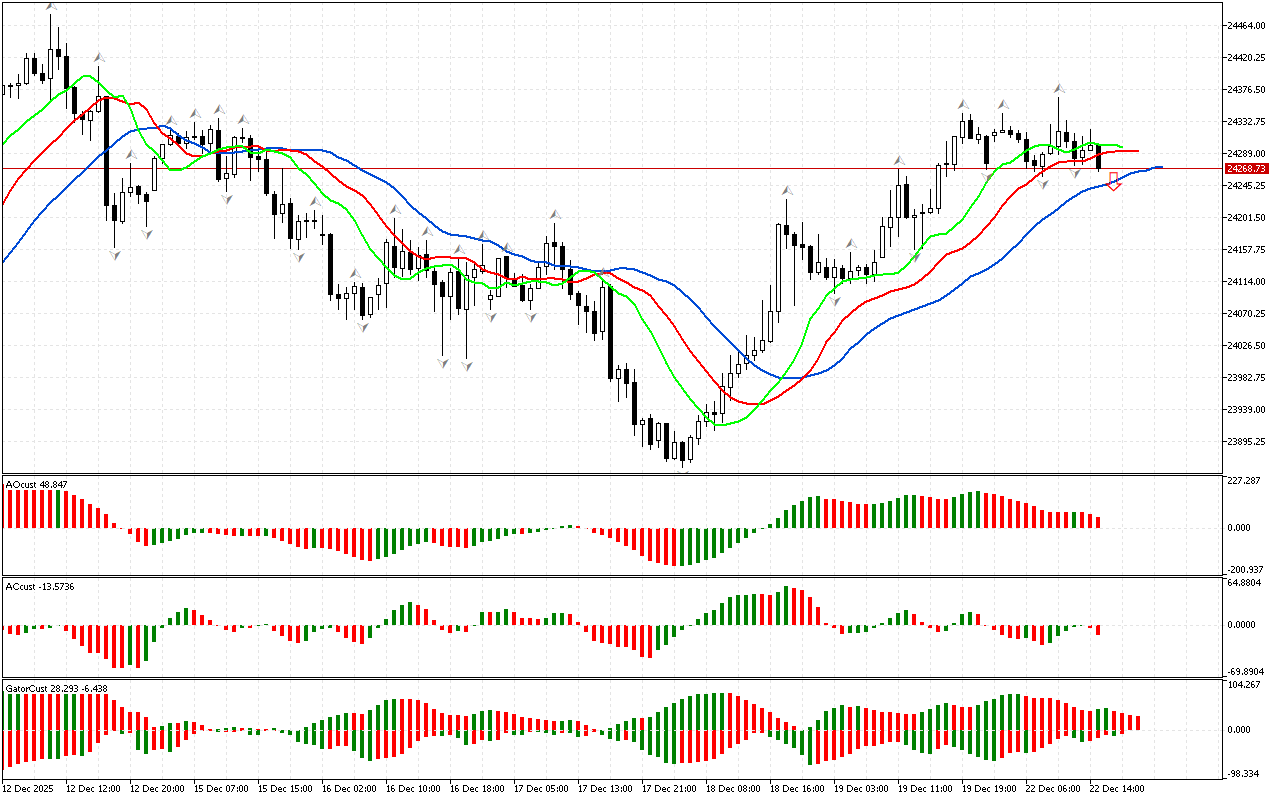Click the -98.334 Gator scale value
1280x800 pixels.
click(1246, 773)
